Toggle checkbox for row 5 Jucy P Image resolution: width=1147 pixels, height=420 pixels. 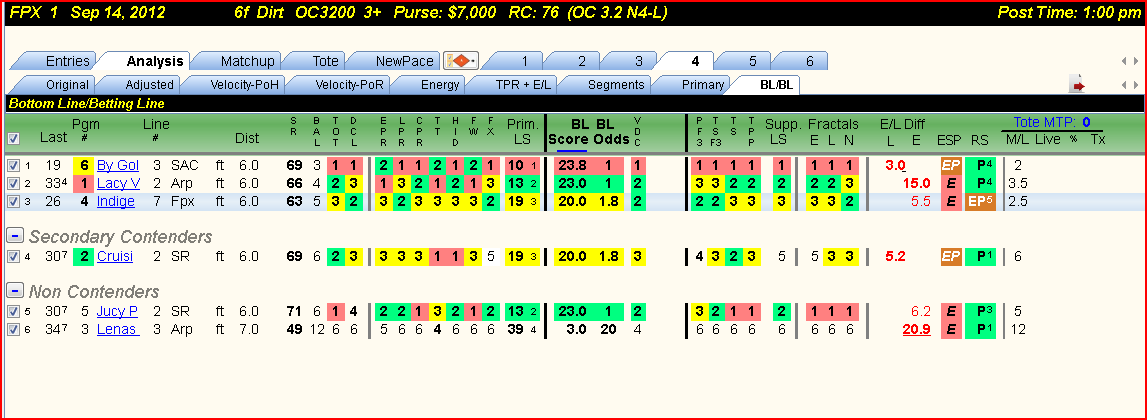(x=11, y=312)
